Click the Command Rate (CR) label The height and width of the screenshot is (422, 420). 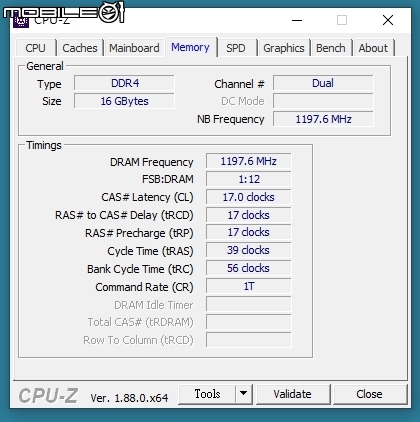tap(144, 287)
